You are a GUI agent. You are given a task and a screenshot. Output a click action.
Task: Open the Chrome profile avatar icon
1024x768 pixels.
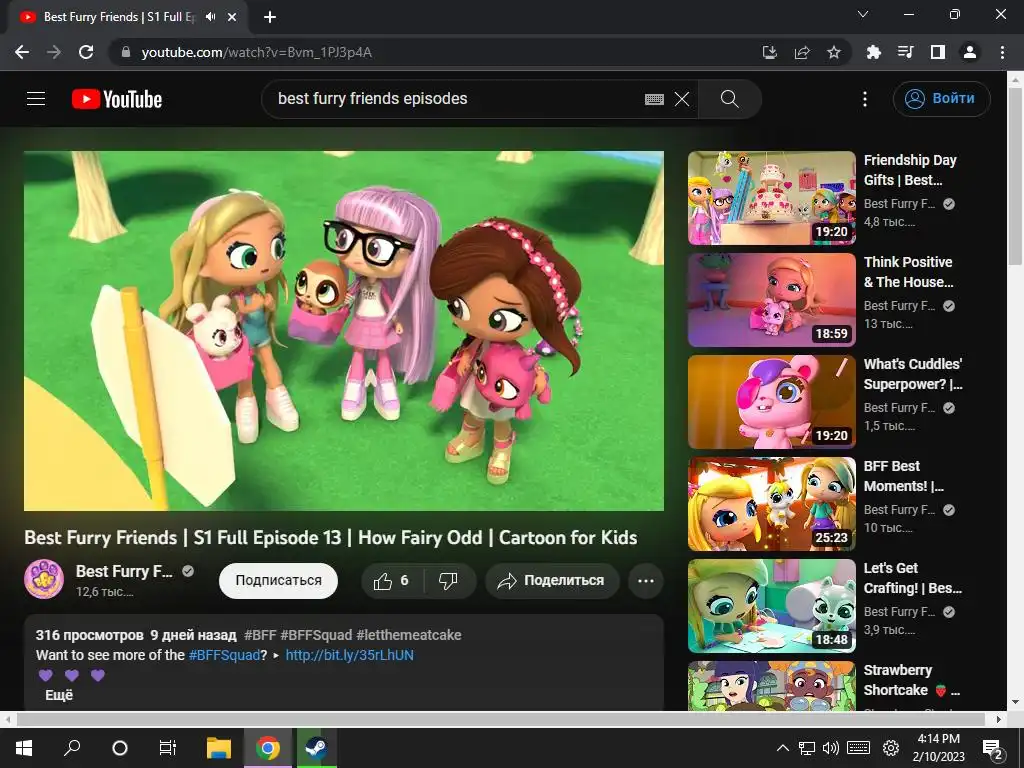(970, 52)
